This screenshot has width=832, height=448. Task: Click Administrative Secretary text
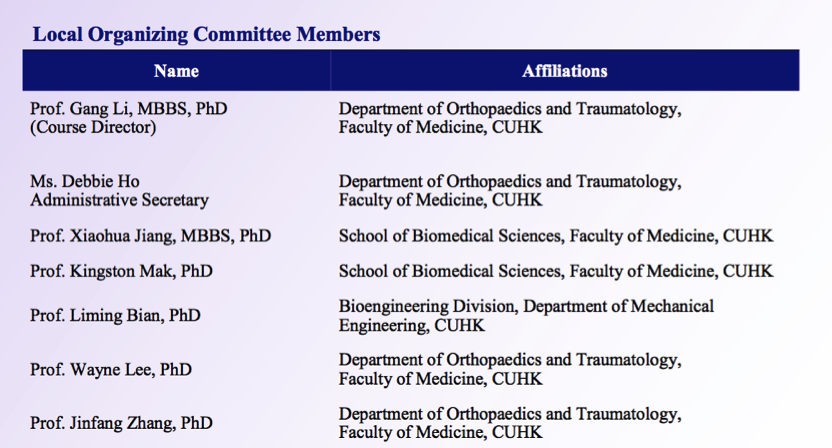pyautogui.click(x=119, y=200)
